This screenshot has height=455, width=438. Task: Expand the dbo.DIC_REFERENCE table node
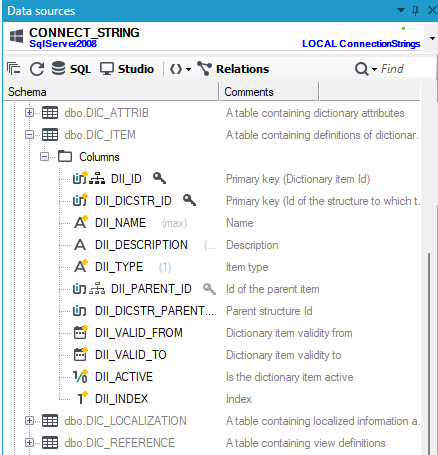pos(29,443)
